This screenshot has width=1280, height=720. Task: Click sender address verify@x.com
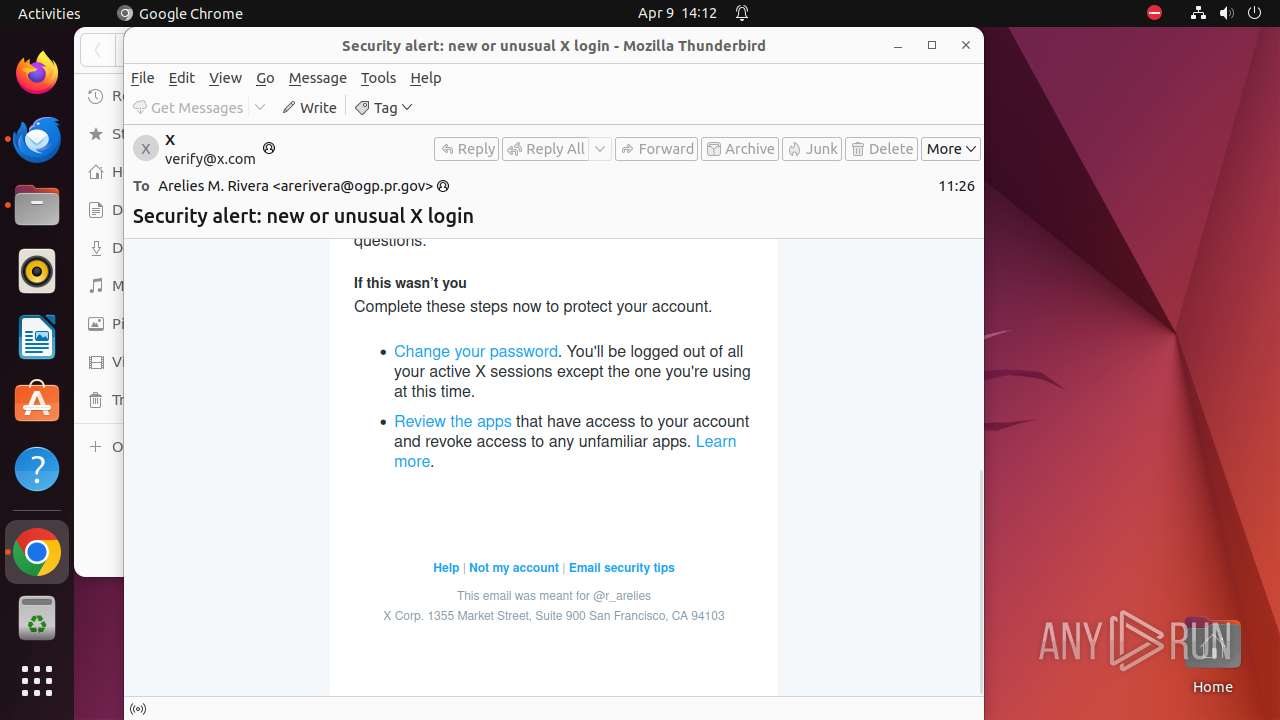210,158
